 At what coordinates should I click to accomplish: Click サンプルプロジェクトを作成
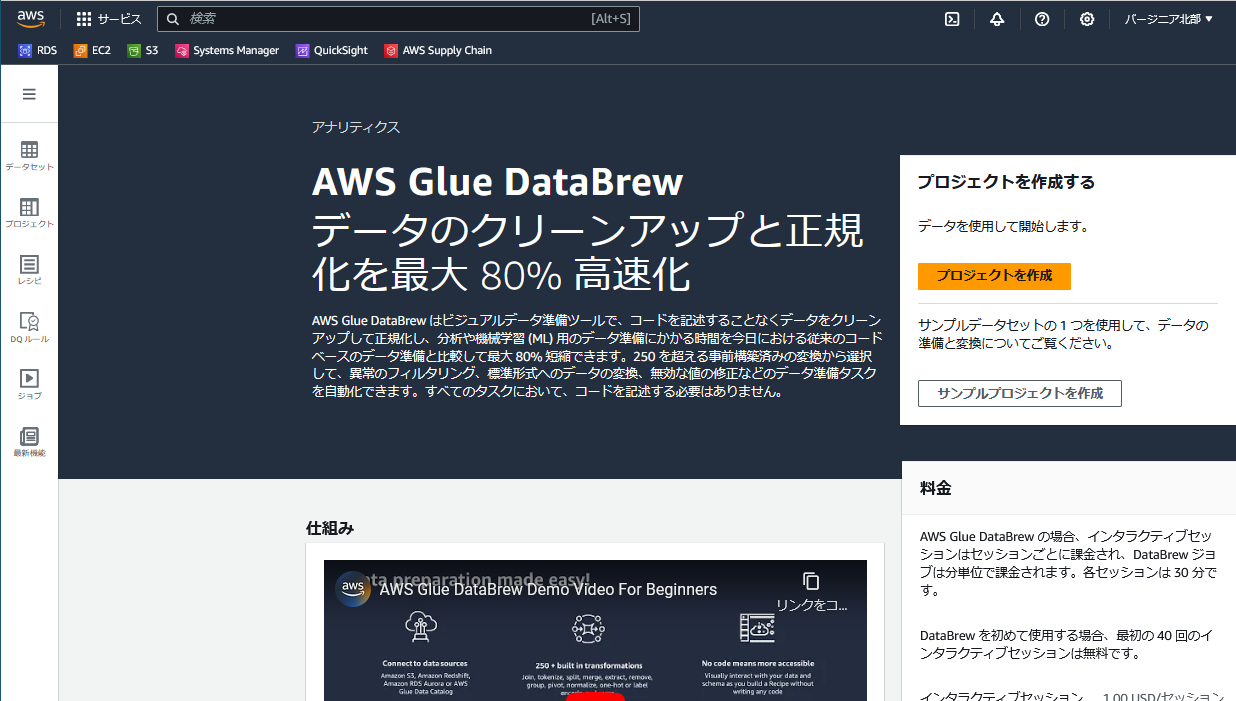[1019, 393]
